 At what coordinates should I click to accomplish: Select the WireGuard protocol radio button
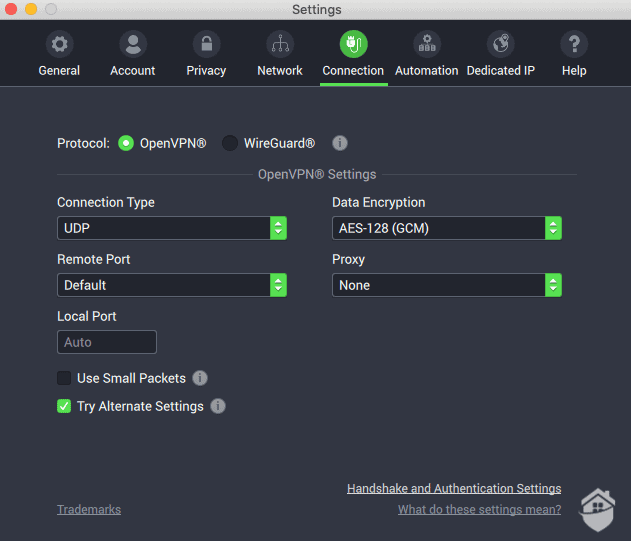(x=230, y=143)
